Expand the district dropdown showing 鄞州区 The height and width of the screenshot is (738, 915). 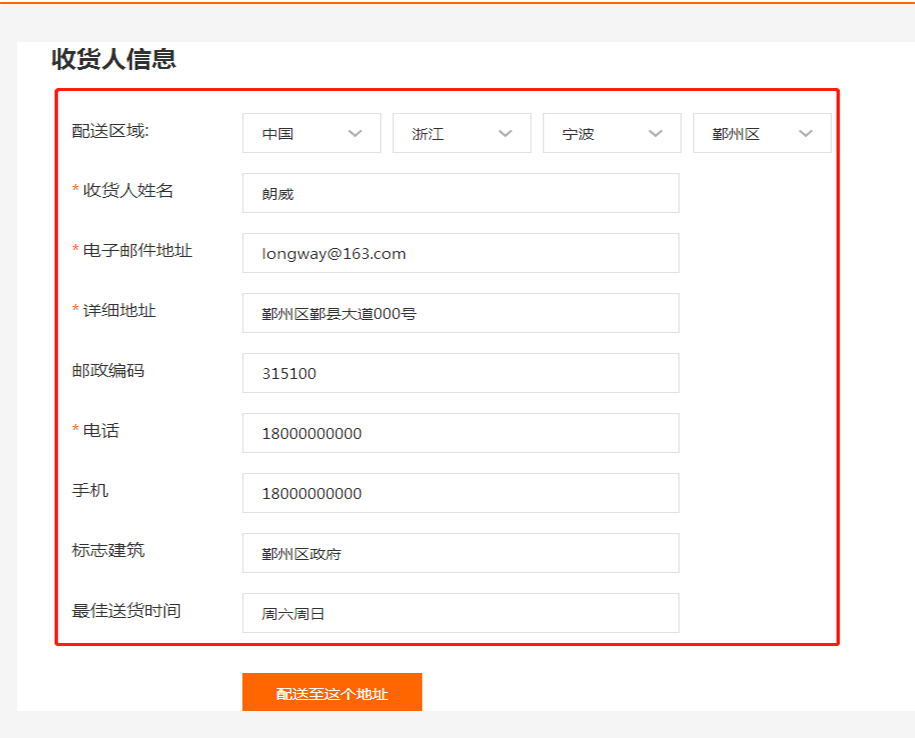(x=760, y=133)
